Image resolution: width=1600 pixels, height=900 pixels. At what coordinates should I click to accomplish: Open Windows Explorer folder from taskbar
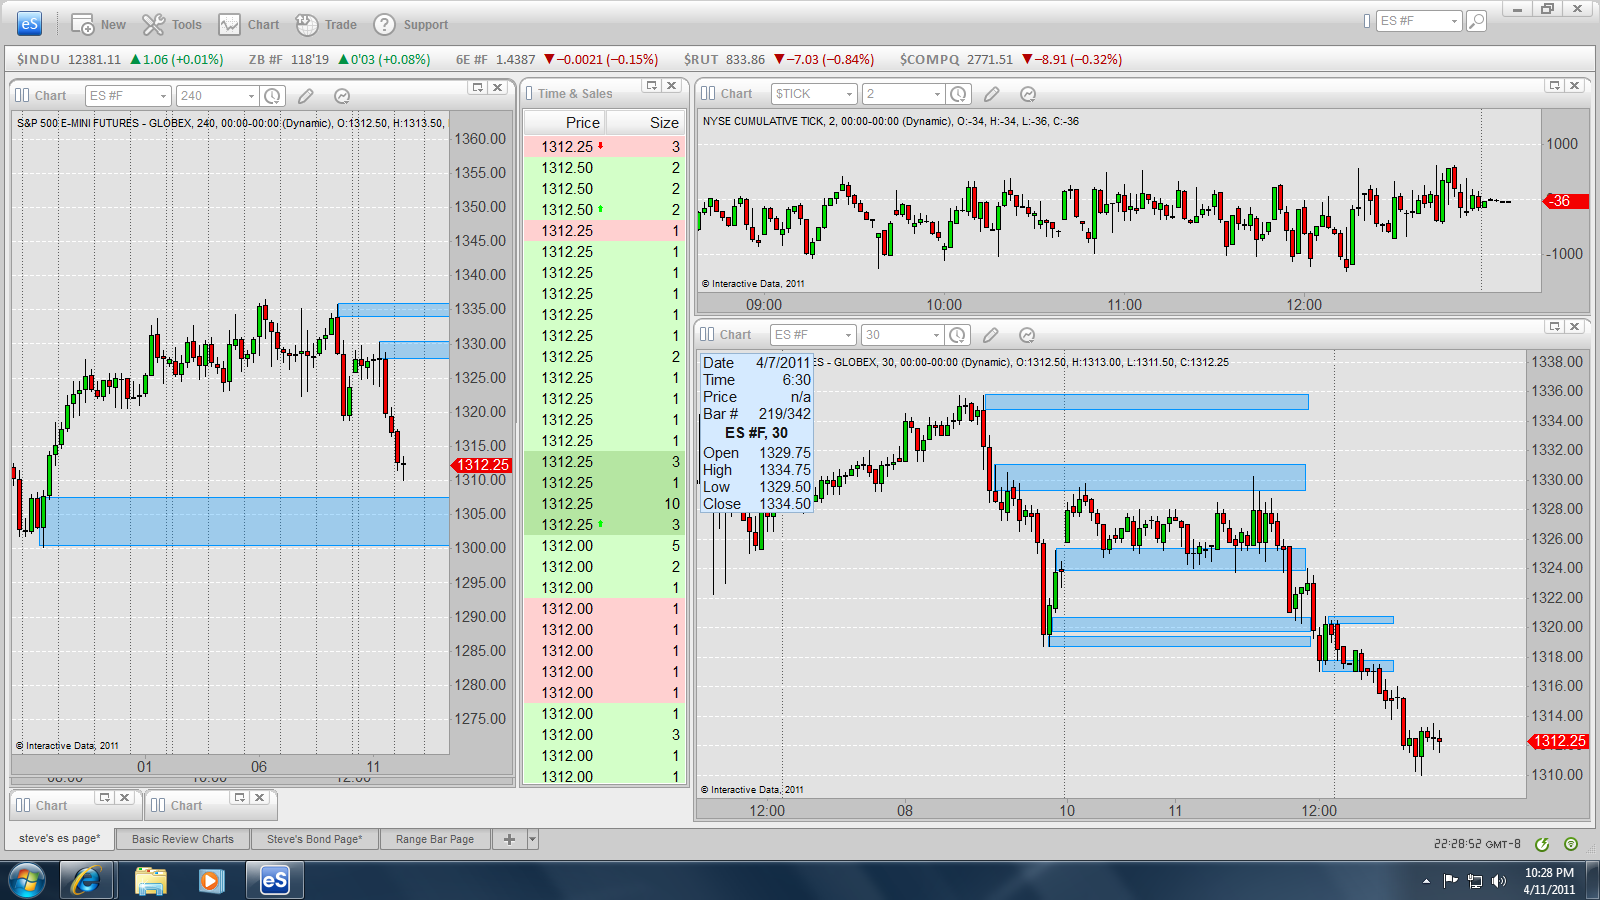[150, 881]
